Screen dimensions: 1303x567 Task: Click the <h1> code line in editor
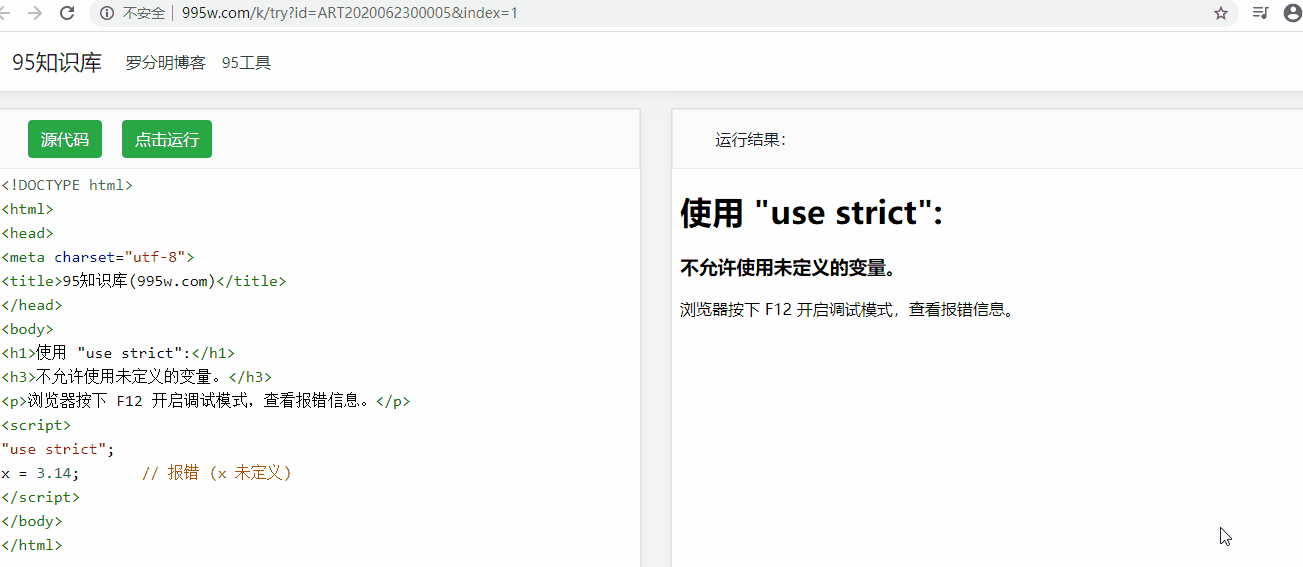(118, 353)
